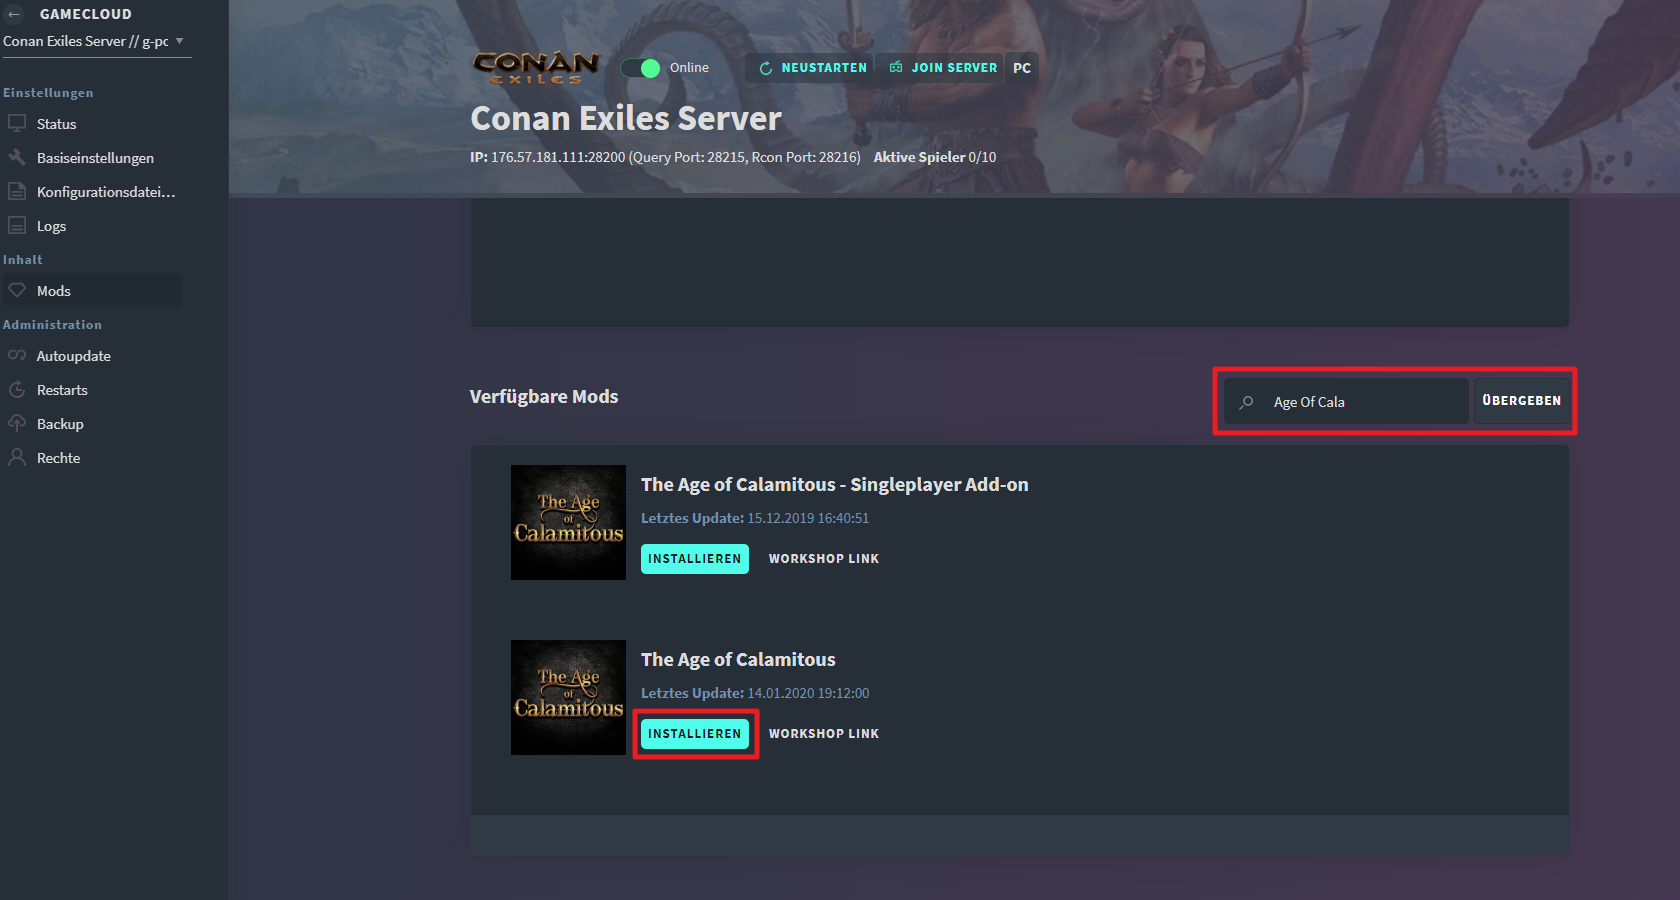Click The Age of Calamitous mod thumbnail
This screenshot has width=1680, height=900.
(568, 698)
